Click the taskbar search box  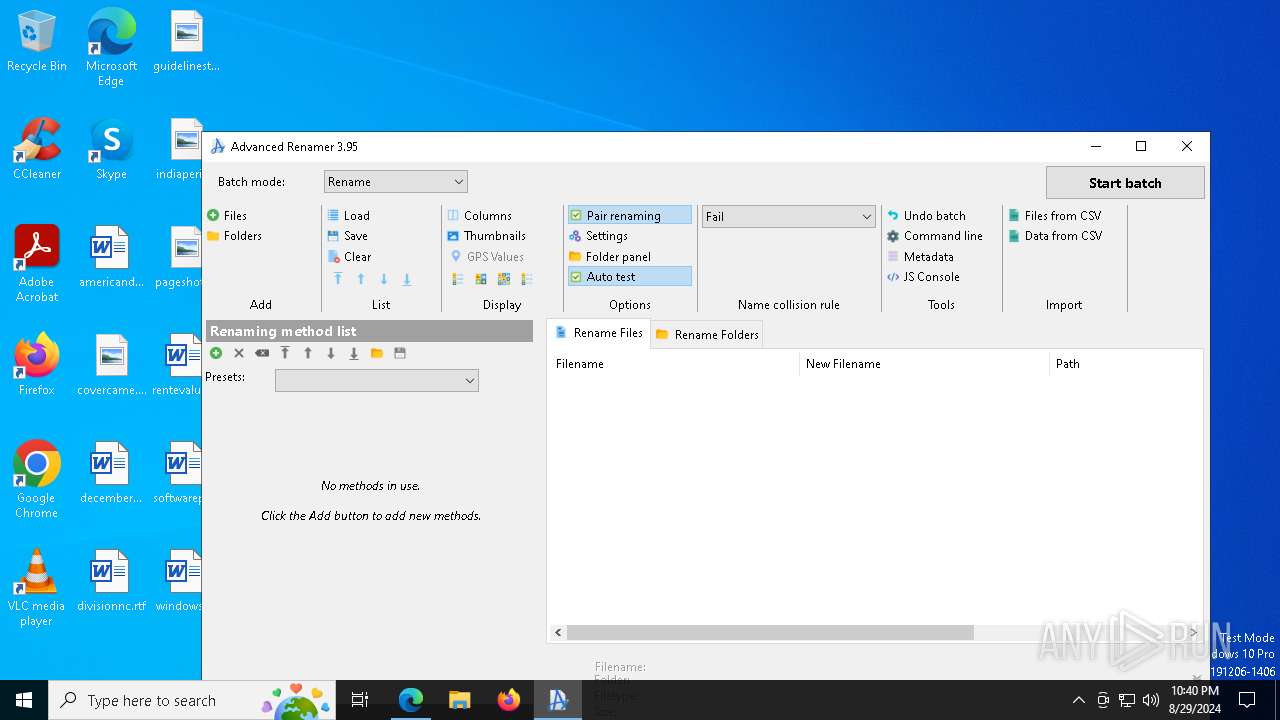point(192,700)
